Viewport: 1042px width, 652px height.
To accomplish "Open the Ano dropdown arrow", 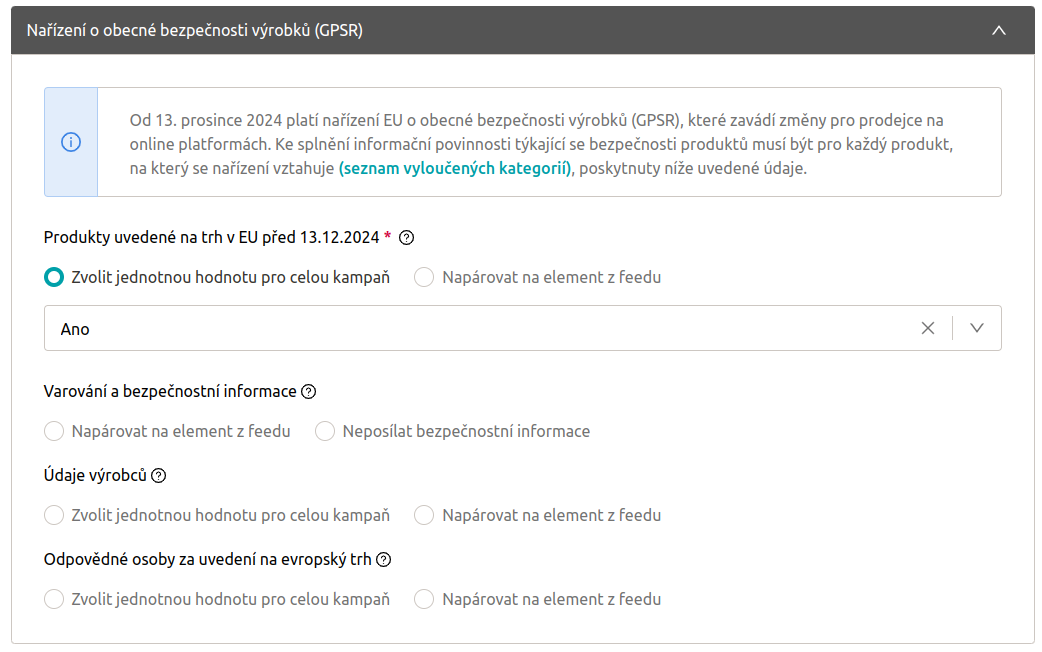I will click(x=976, y=328).
